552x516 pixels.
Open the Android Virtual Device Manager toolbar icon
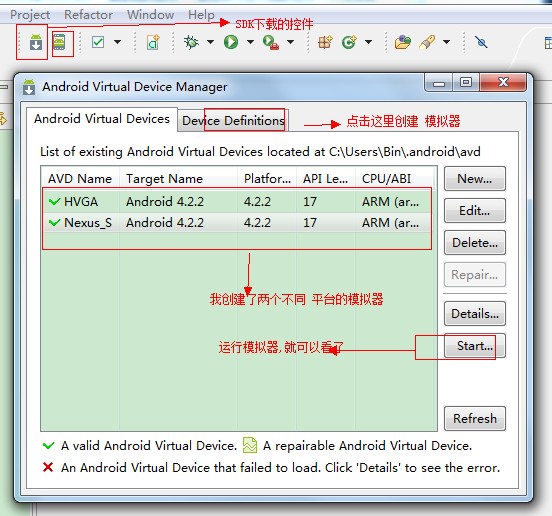click(x=59, y=42)
